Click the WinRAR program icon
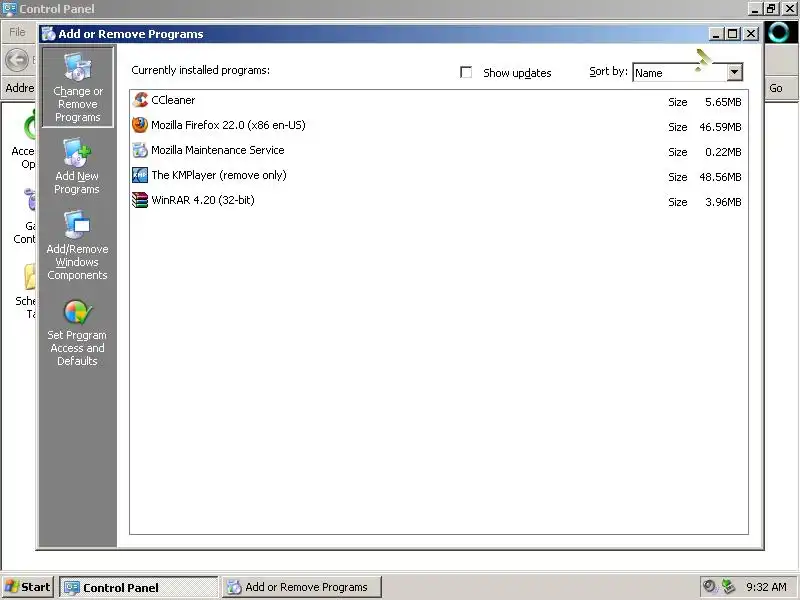 140,200
